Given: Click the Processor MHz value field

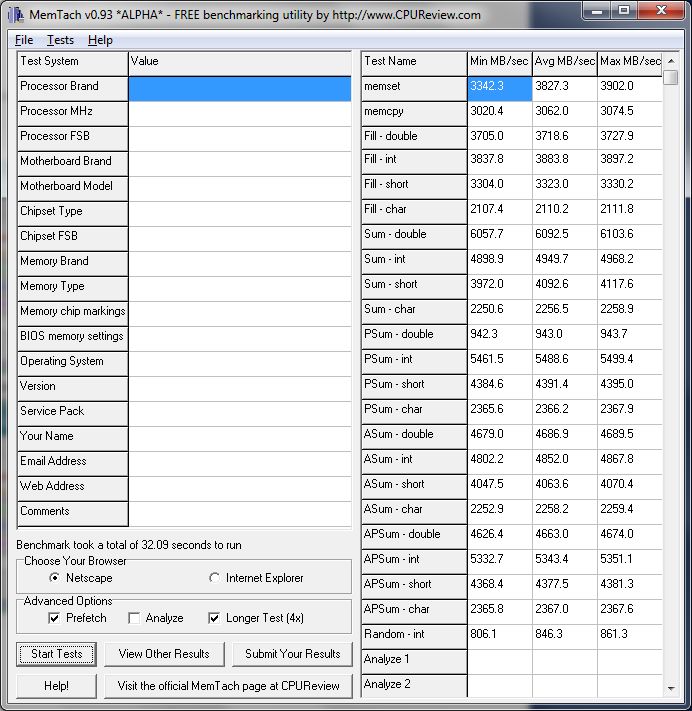Looking at the screenshot, I should pos(240,114).
